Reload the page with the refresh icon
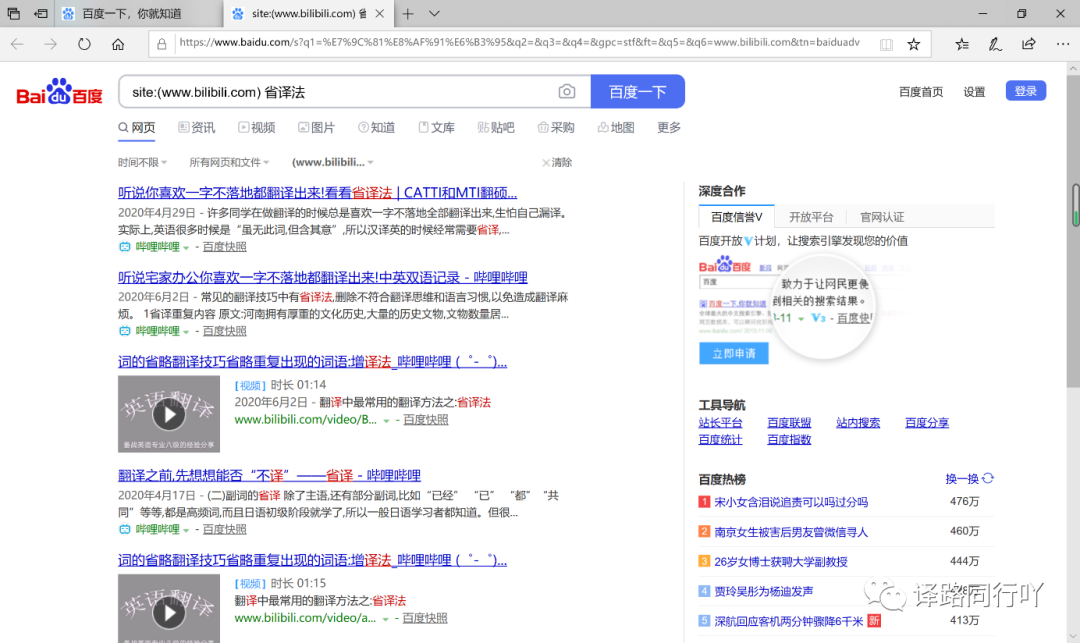Viewport: 1080px width, 643px height. point(84,44)
